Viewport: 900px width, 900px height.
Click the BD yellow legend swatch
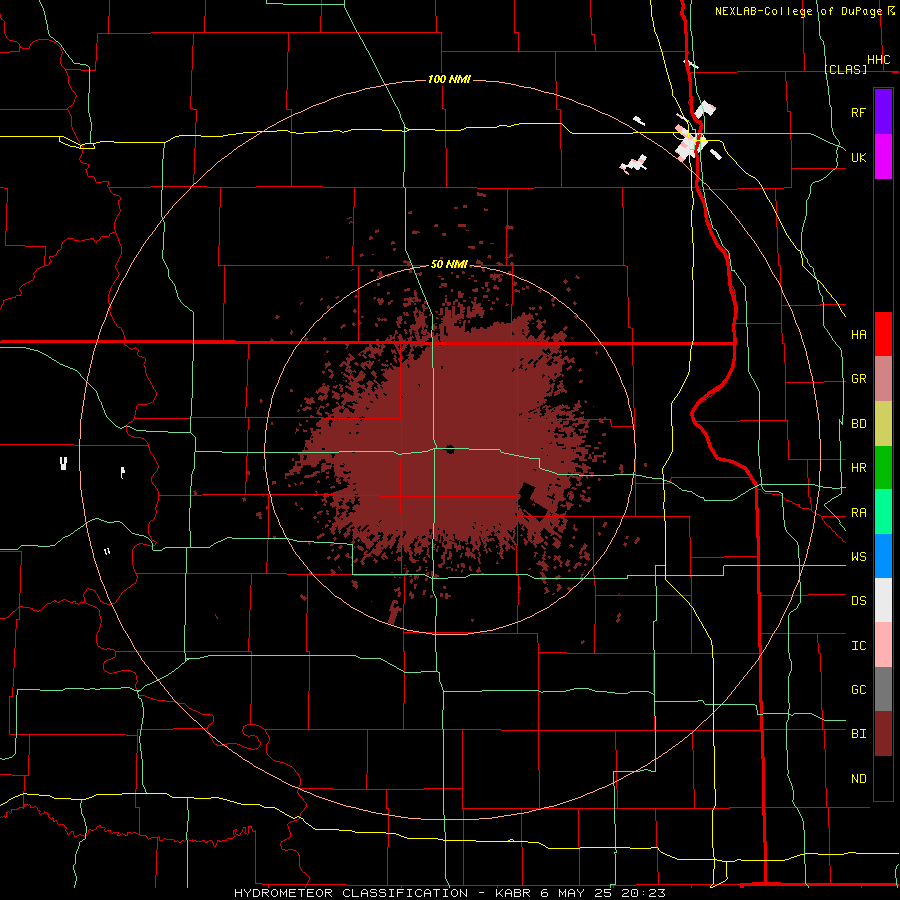click(x=883, y=423)
